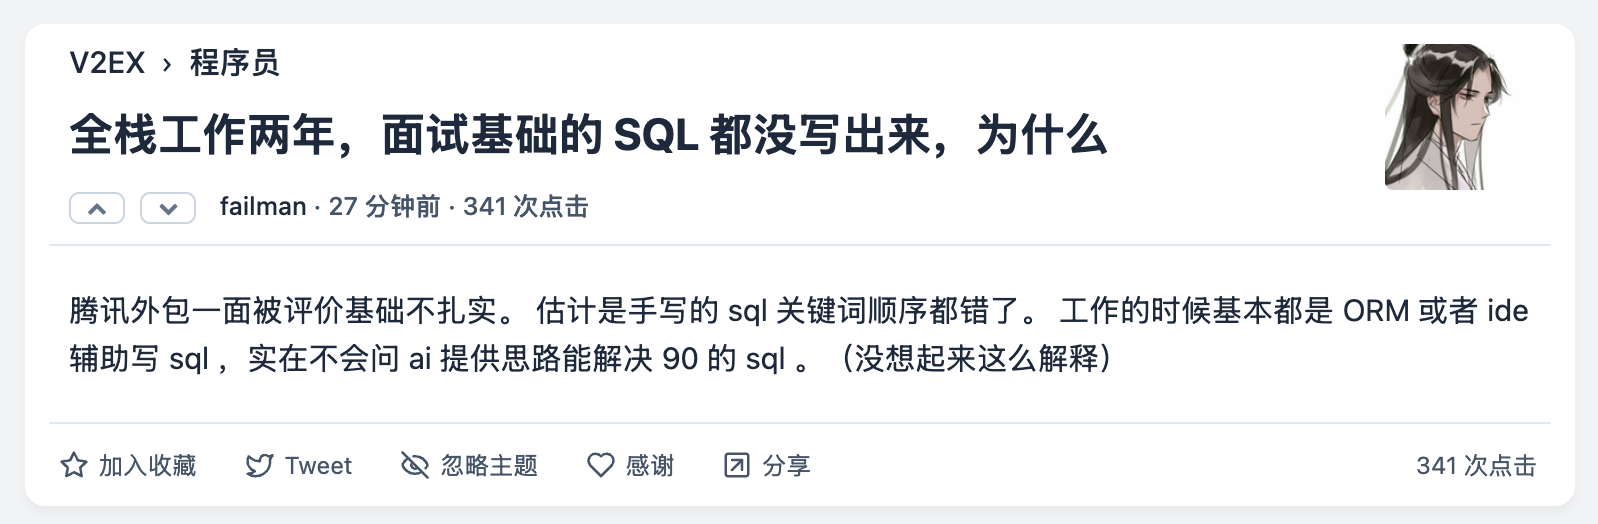
Task: Open the author's avatar image
Action: point(1457,117)
